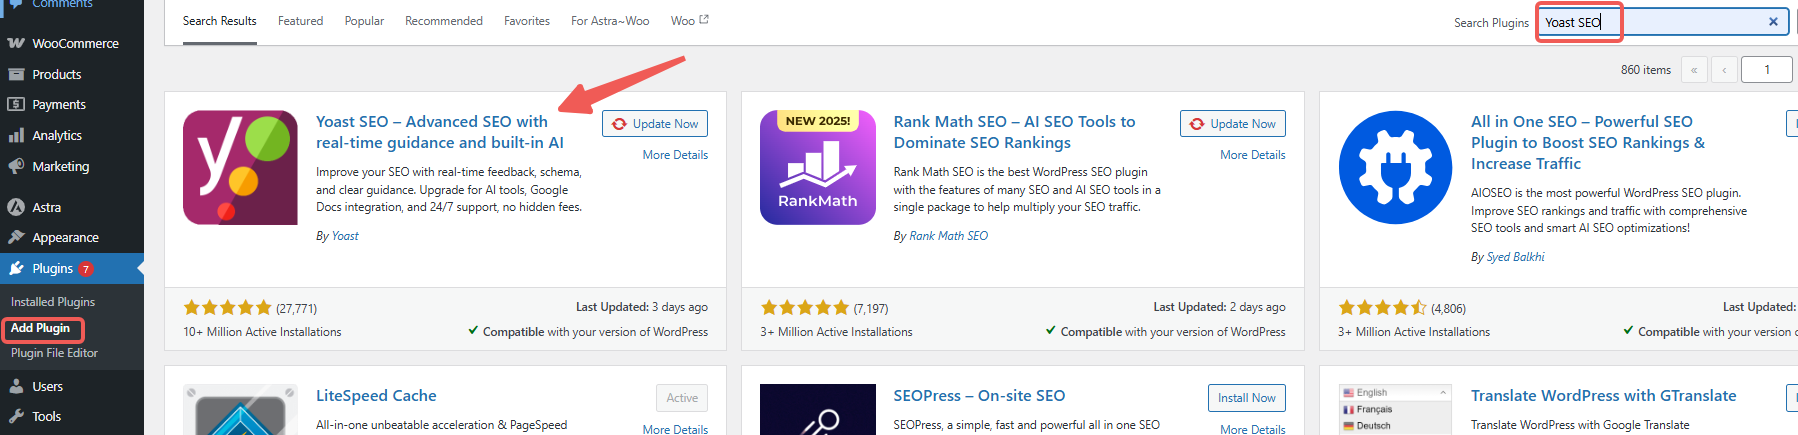1798x435 pixels.
Task: Open Appearance paintbrush icon
Action: [16, 237]
